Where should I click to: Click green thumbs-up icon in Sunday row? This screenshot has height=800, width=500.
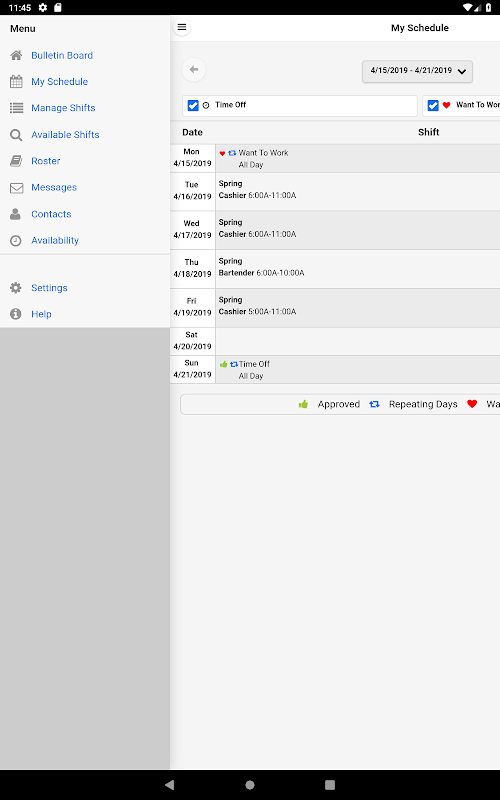[223, 364]
